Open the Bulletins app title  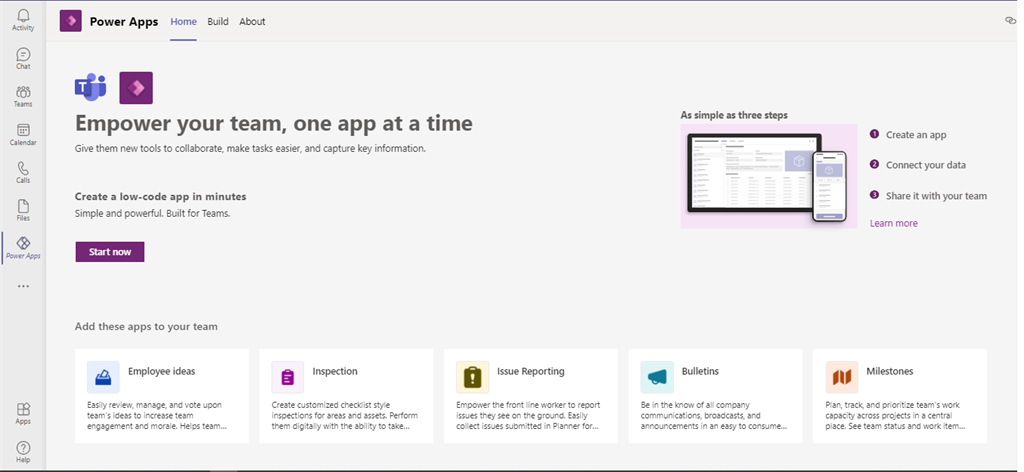700,371
